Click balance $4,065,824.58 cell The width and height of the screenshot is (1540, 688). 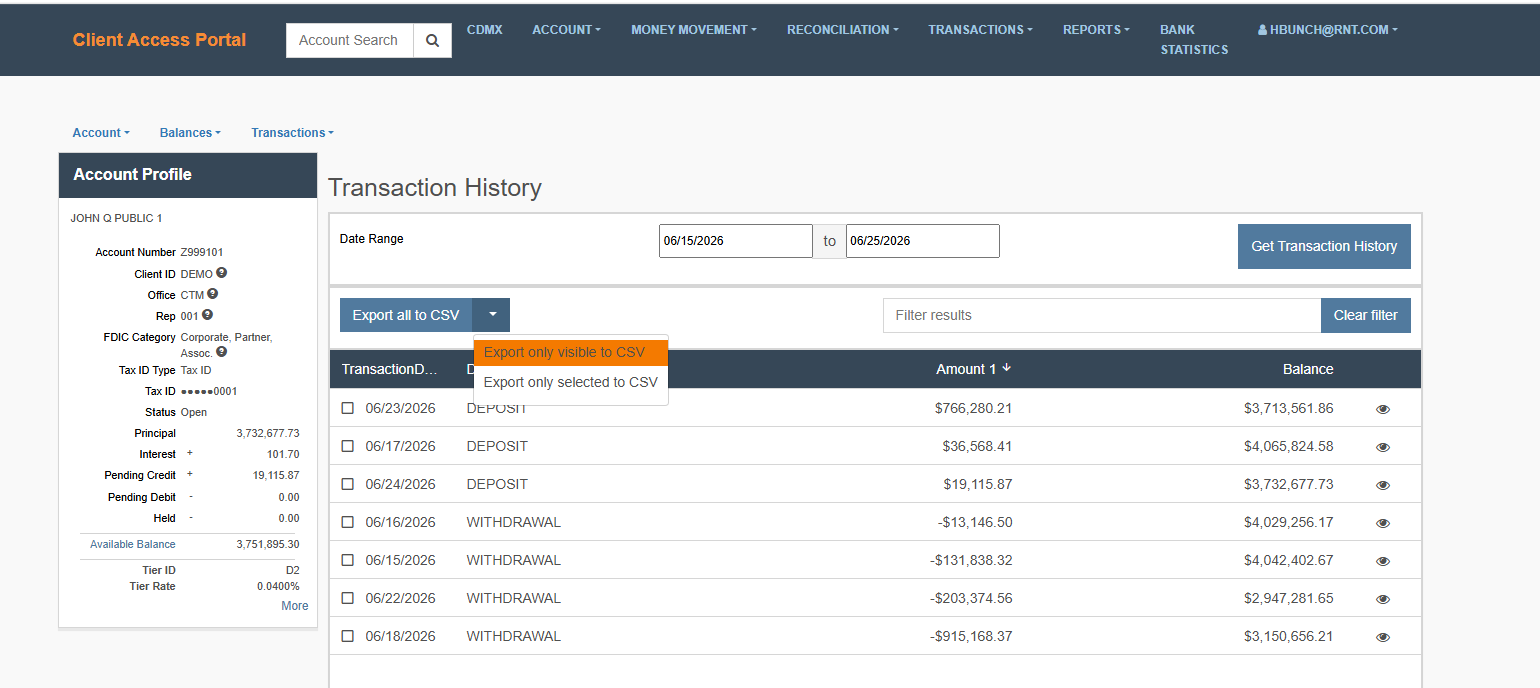click(x=1288, y=446)
